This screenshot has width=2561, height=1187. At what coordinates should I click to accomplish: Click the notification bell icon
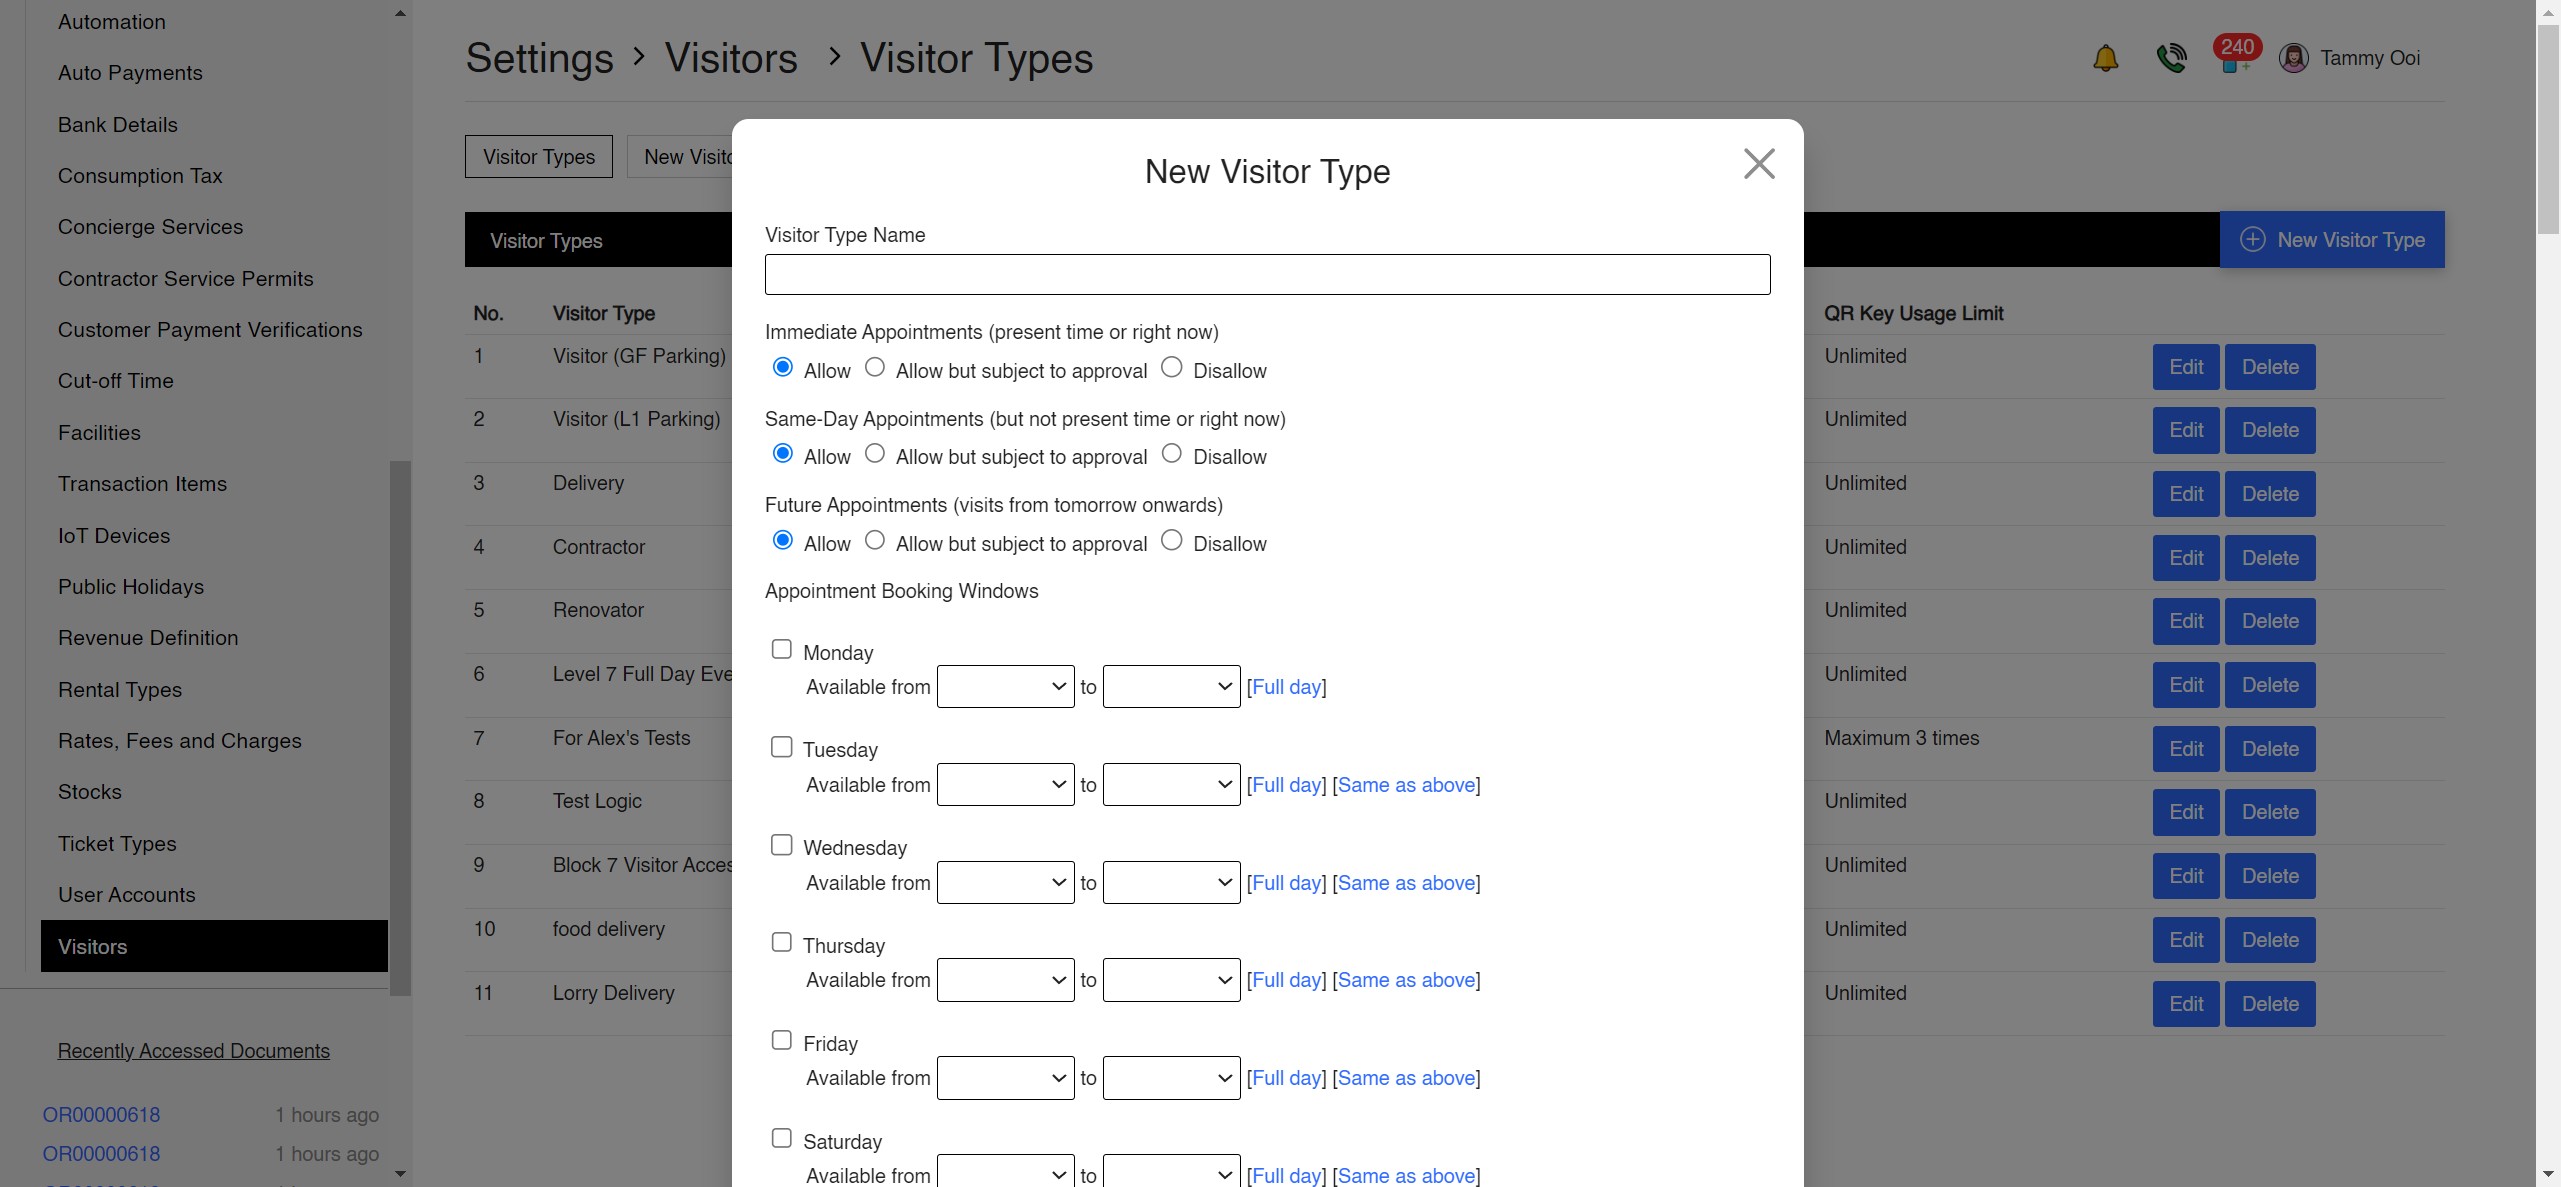(2105, 58)
